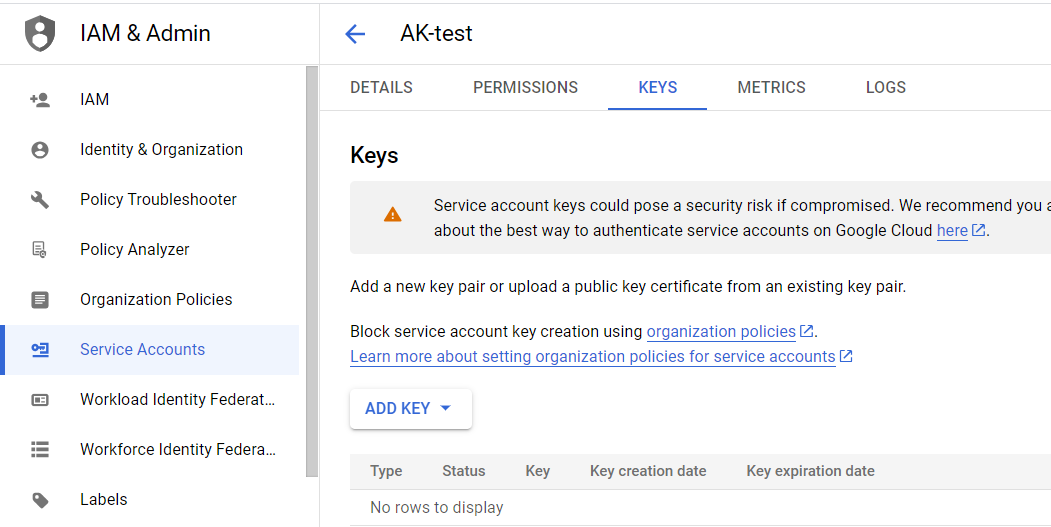Follow the 'here' authentication link
The height and width of the screenshot is (527, 1051).
[952, 231]
